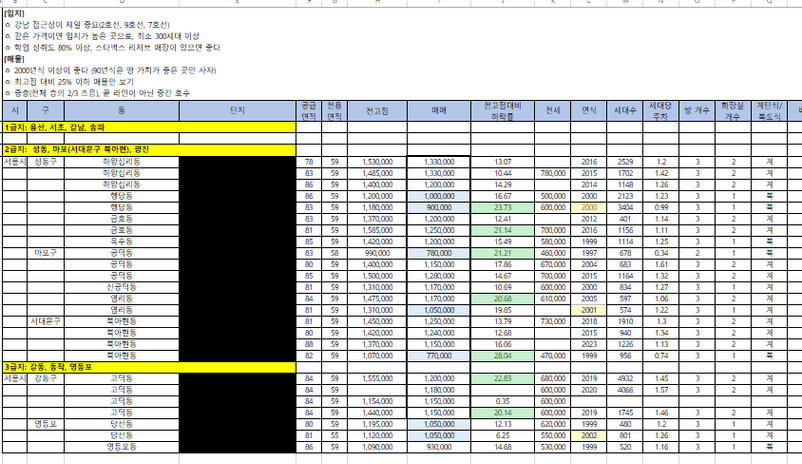Click the green 하락률 cell 23.73
The image size is (802, 464).
pyautogui.click(x=502, y=208)
